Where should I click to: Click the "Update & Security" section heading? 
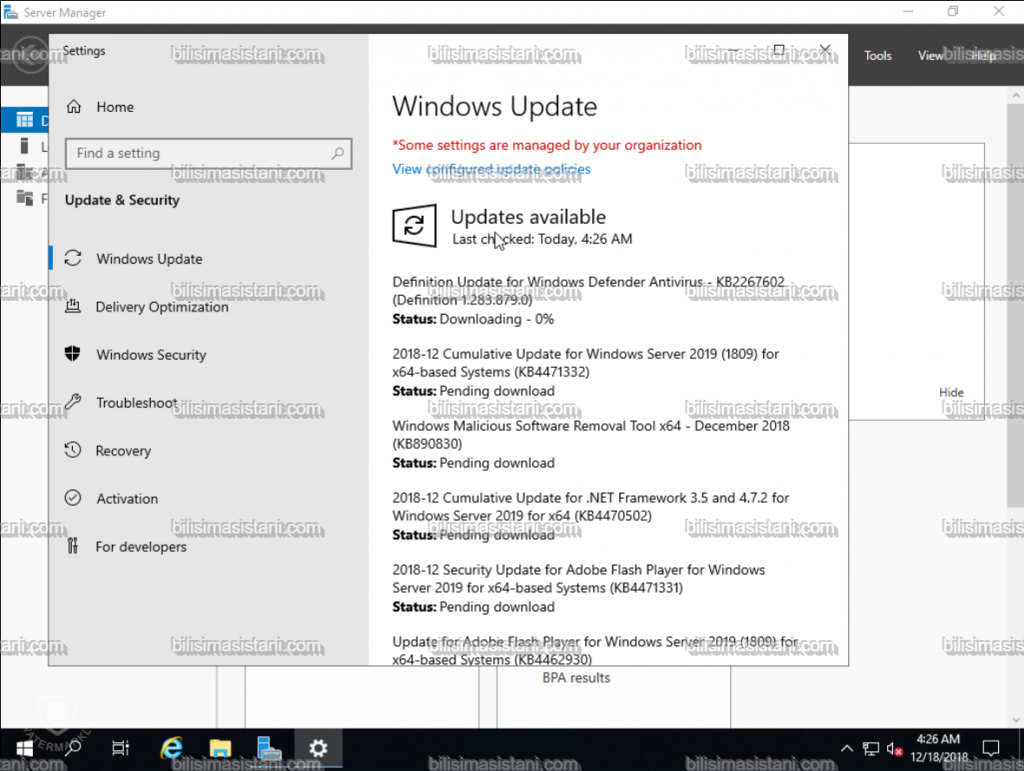pos(122,200)
